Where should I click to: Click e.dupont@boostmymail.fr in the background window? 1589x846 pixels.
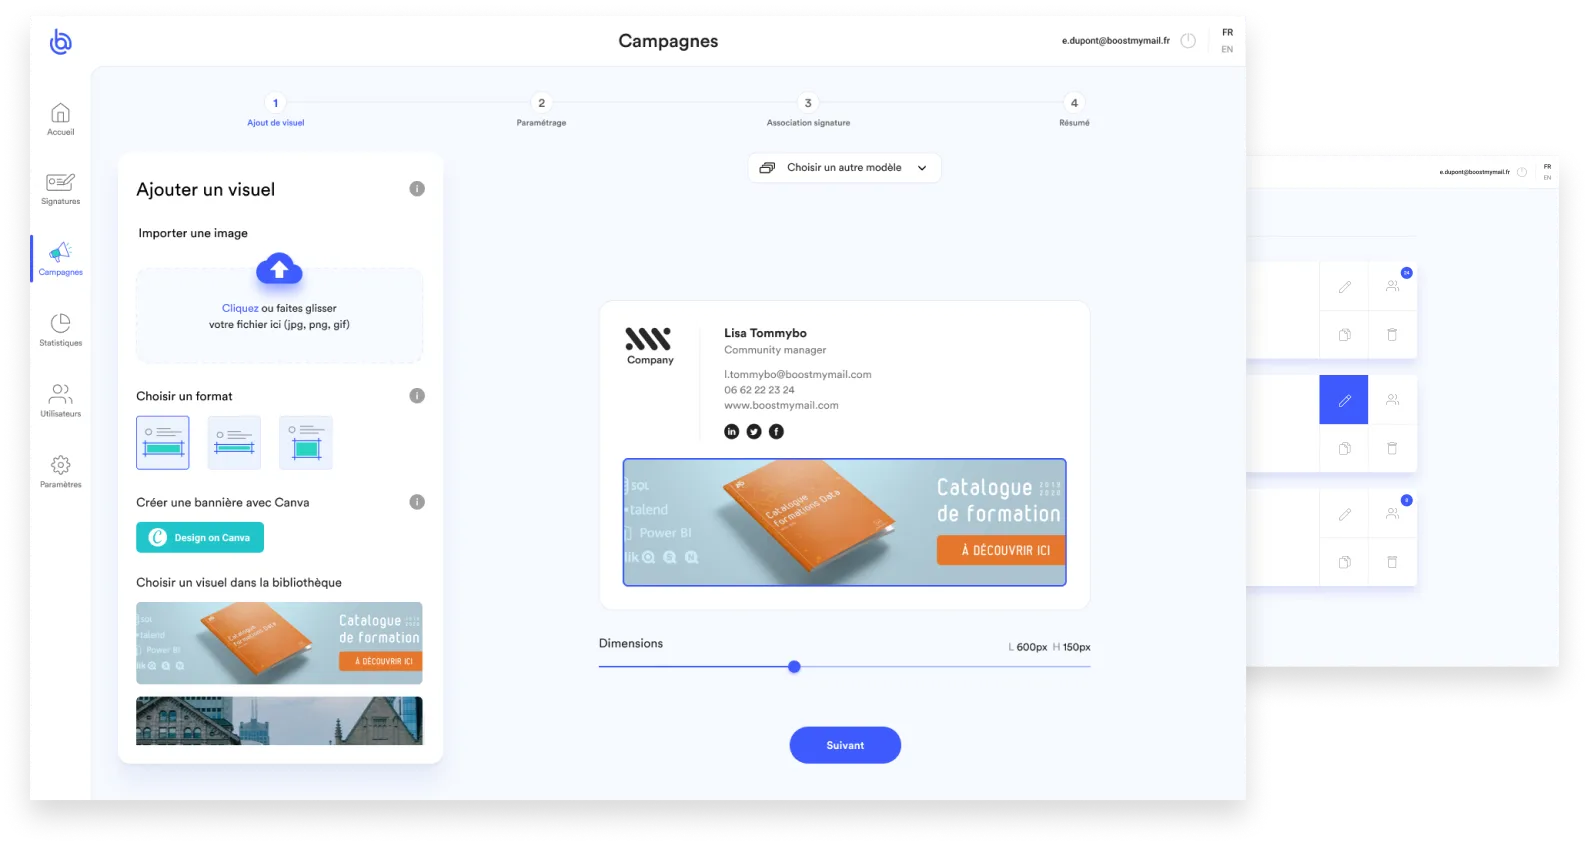1475,172
